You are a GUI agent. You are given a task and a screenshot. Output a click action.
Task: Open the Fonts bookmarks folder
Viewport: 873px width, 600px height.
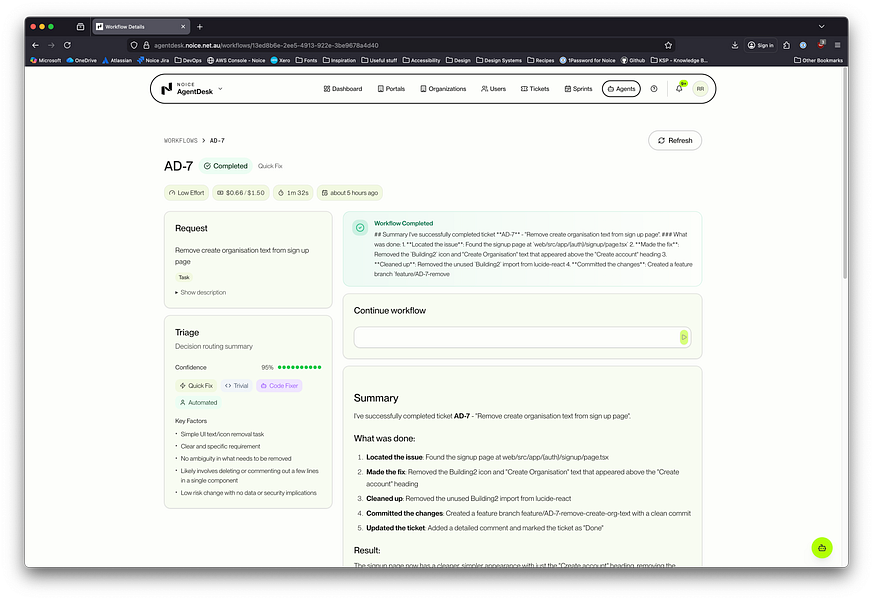306,60
